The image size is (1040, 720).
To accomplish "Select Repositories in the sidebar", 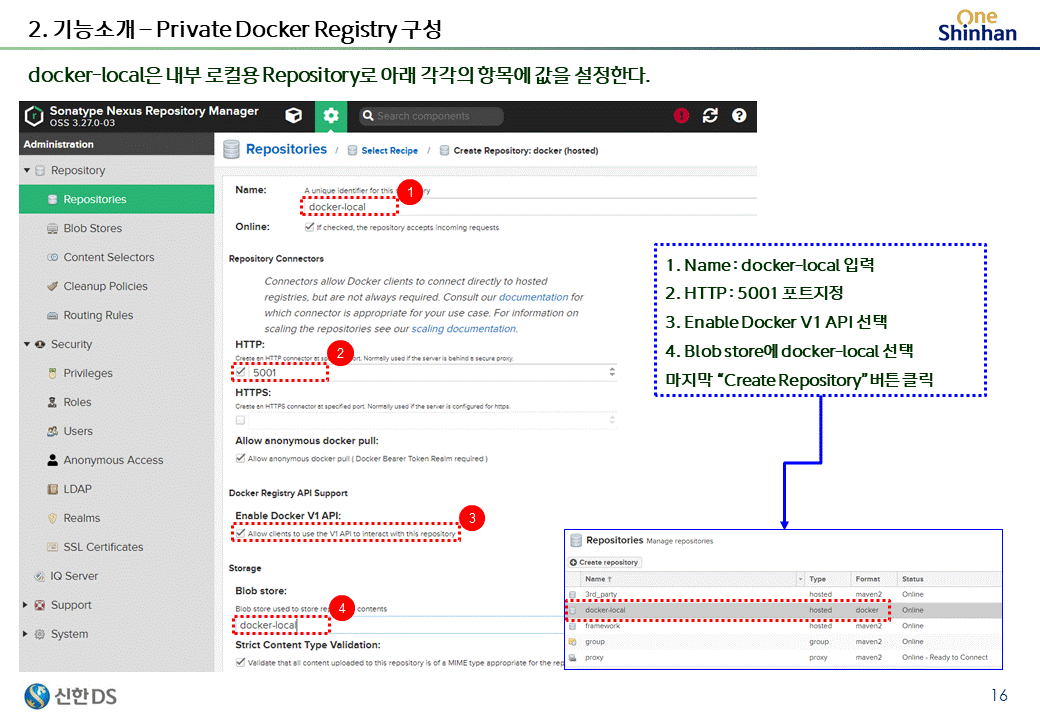I will (x=117, y=200).
